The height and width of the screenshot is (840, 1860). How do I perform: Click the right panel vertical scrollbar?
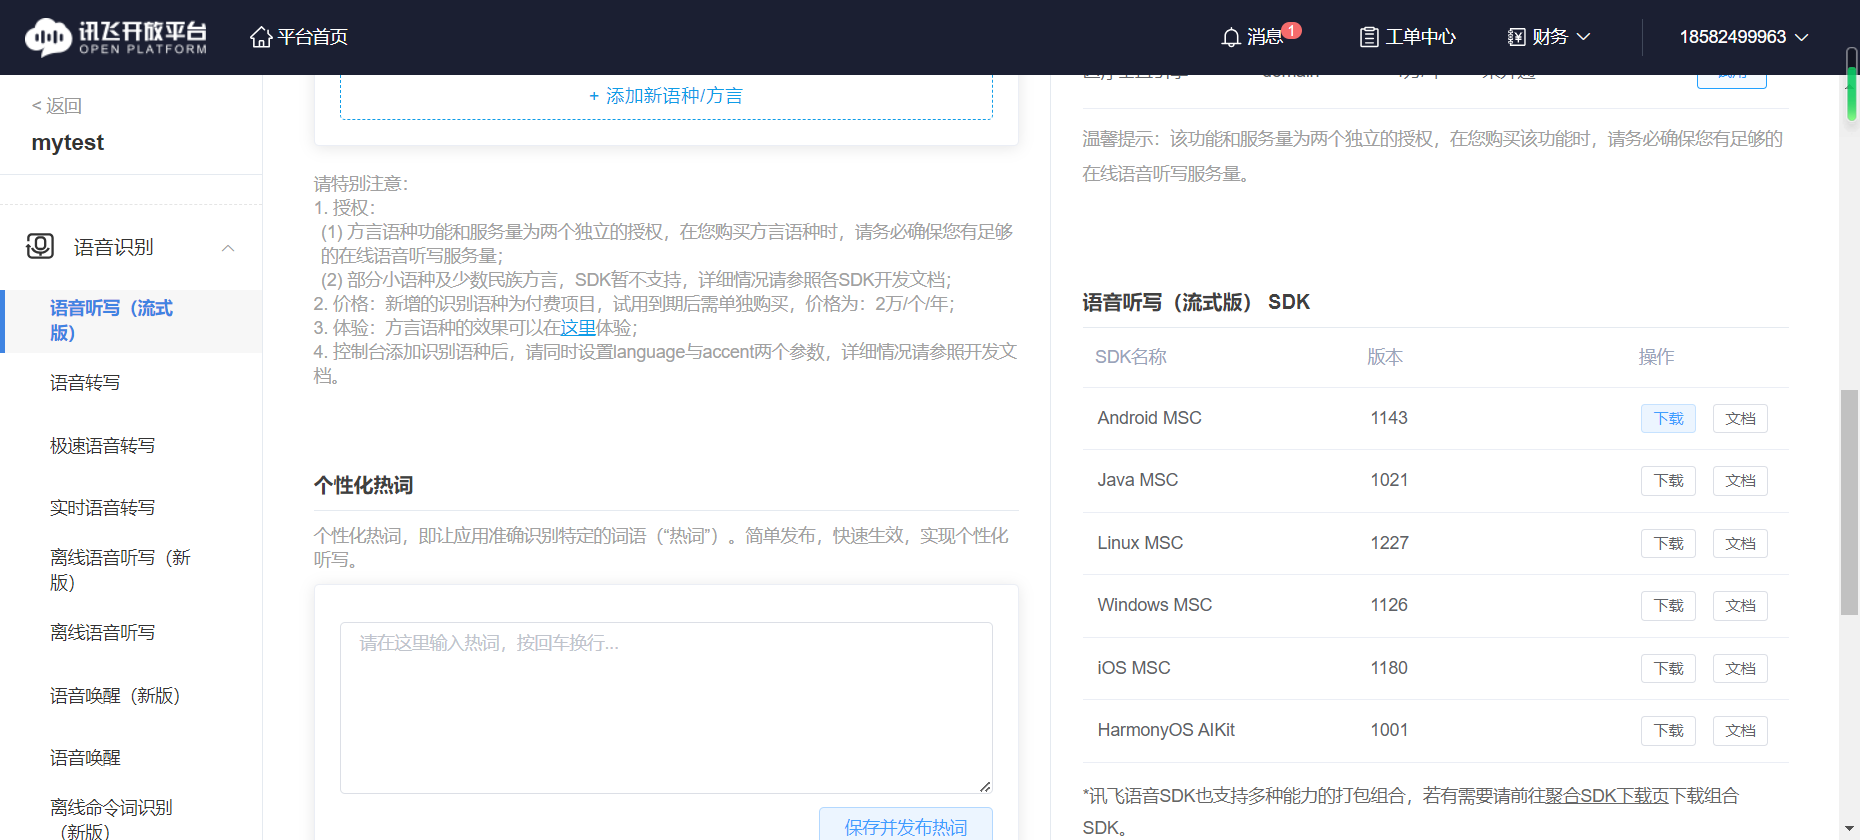coord(1849,502)
